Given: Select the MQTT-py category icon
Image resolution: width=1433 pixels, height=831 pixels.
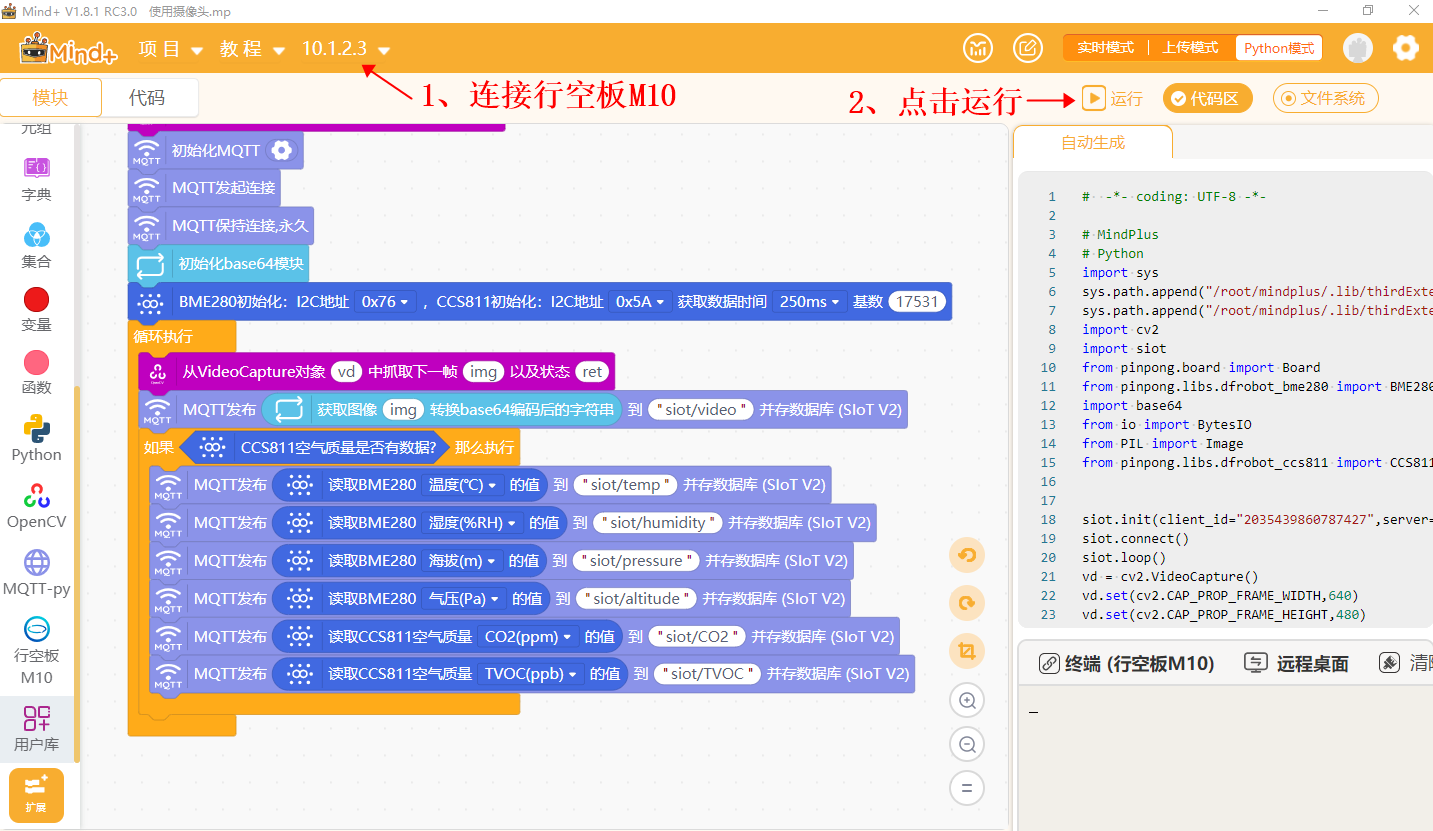Looking at the screenshot, I should pyautogui.click(x=37, y=562).
